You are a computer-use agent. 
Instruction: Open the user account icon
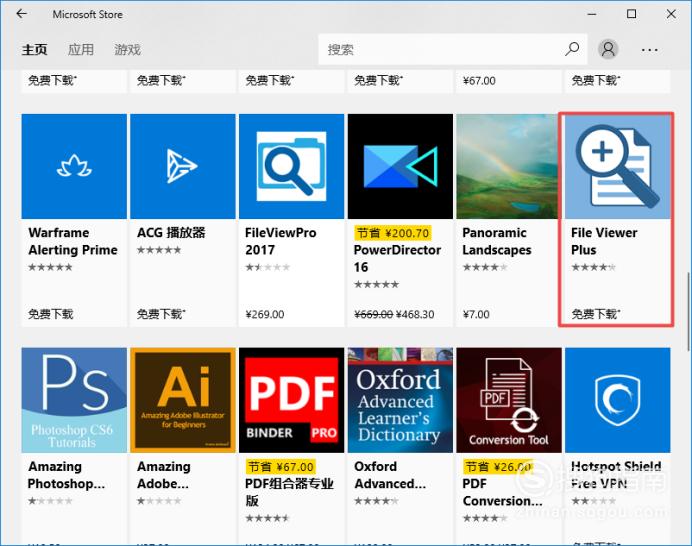click(608, 49)
